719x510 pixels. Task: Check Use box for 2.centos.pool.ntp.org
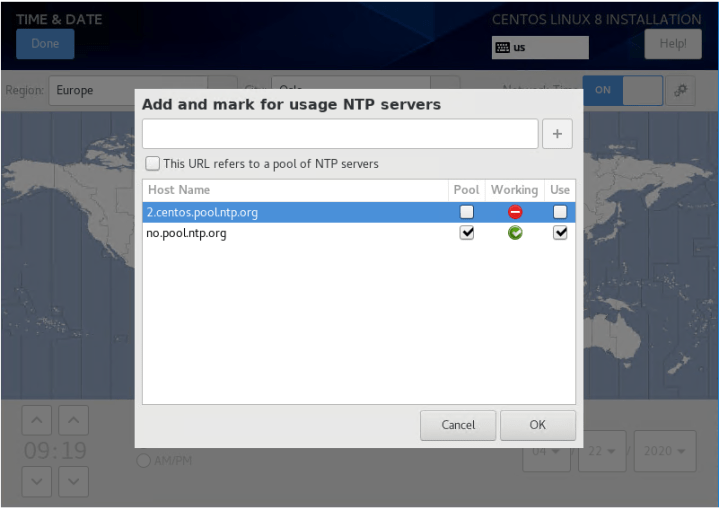560,212
